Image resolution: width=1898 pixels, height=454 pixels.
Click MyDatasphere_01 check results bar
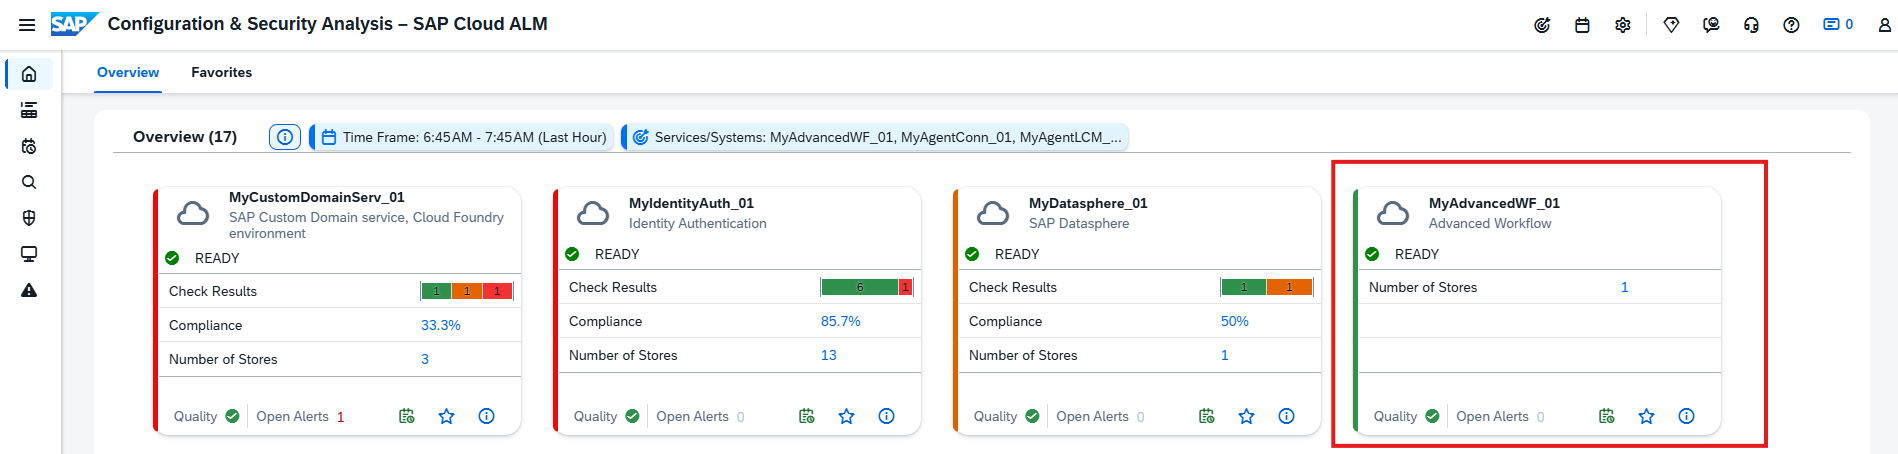click(x=1267, y=287)
